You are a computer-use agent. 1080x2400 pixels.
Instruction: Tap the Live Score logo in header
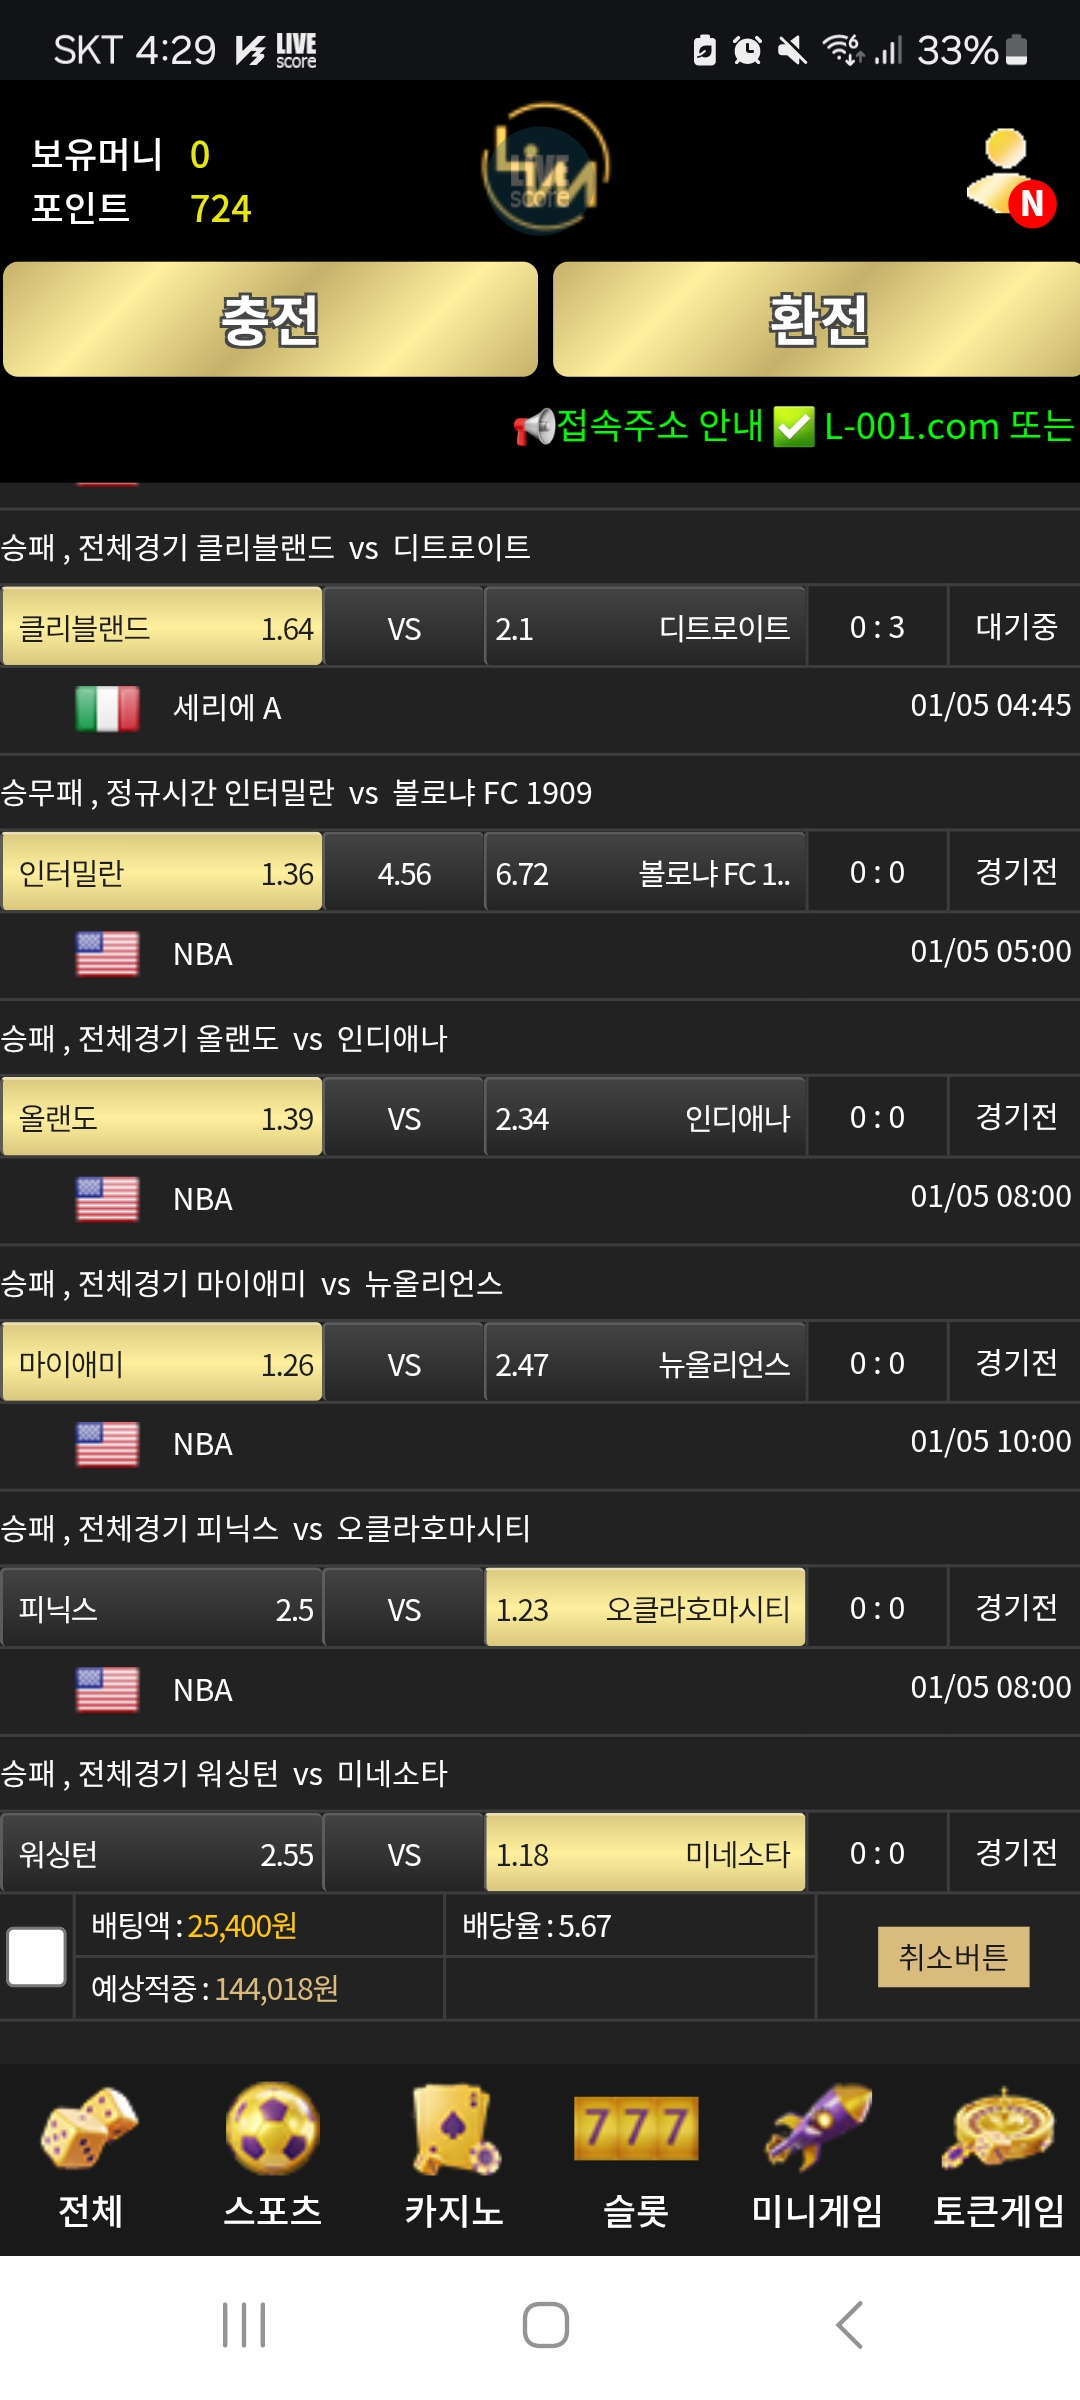tap(545, 169)
